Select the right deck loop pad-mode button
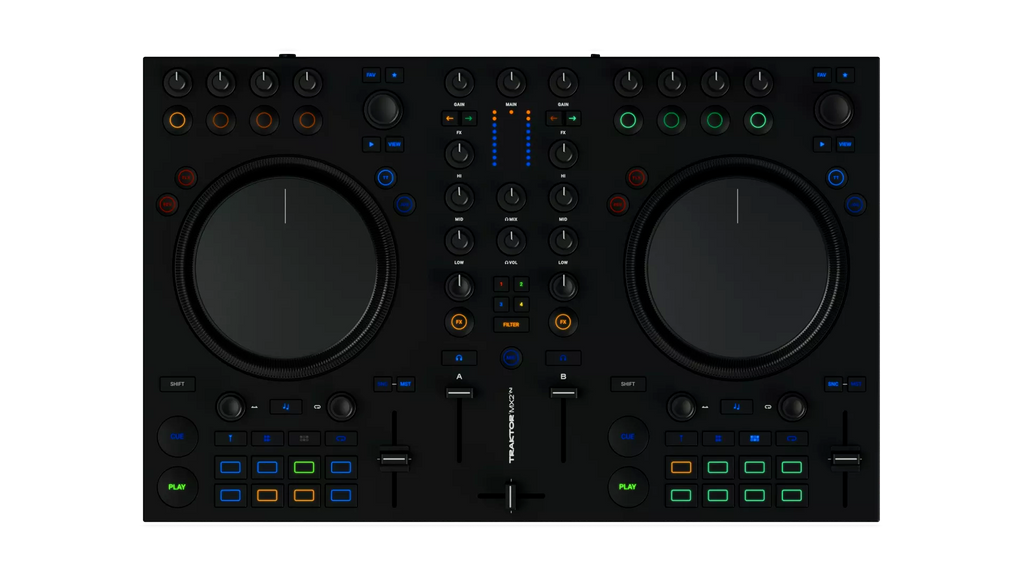 [x=792, y=438]
